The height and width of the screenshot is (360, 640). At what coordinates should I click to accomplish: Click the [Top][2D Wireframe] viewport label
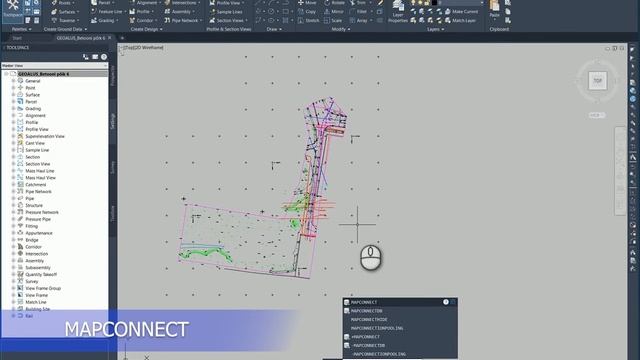143,48
